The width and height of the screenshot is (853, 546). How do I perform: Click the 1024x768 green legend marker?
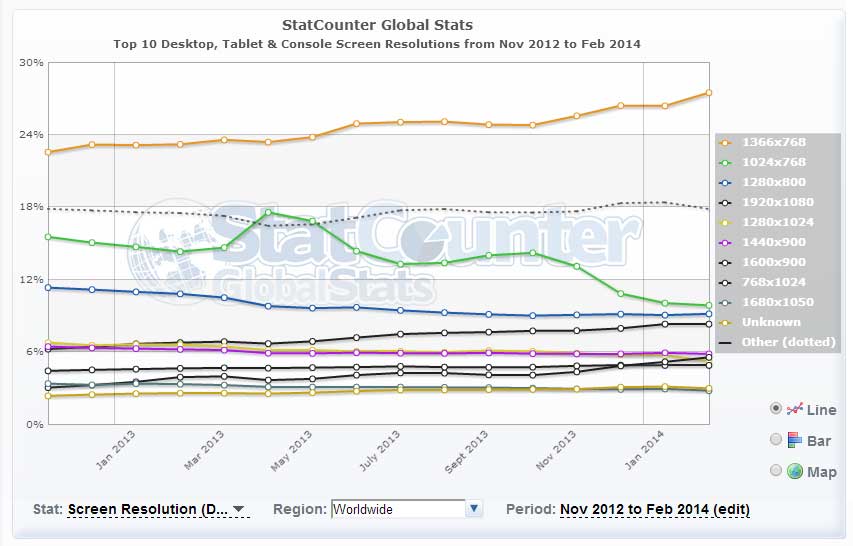click(725, 163)
